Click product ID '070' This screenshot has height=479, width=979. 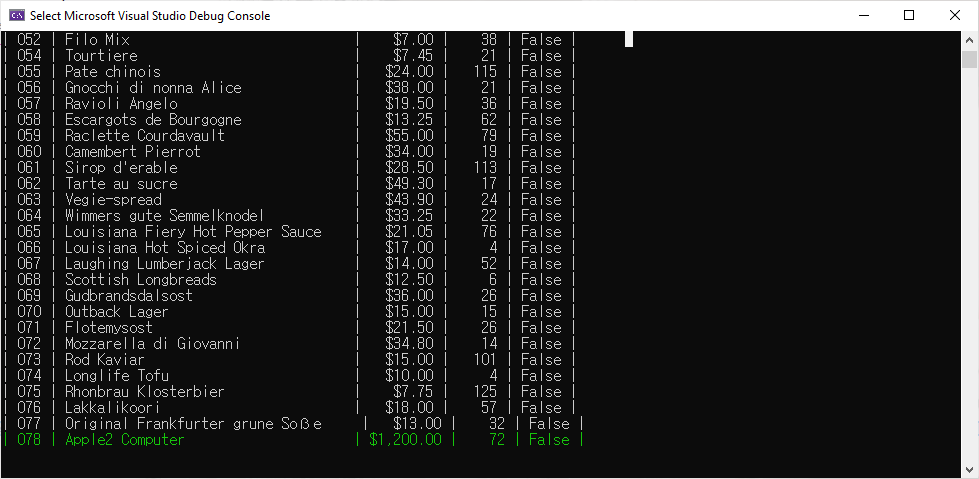pos(29,312)
